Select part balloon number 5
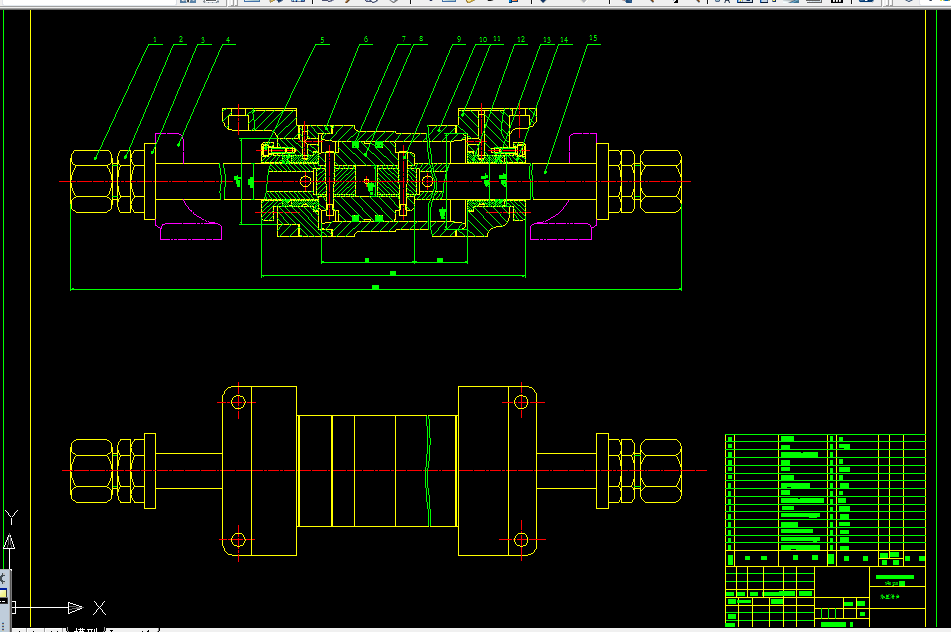This screenshot has height=632, width=951. click(x=322, y=40)
